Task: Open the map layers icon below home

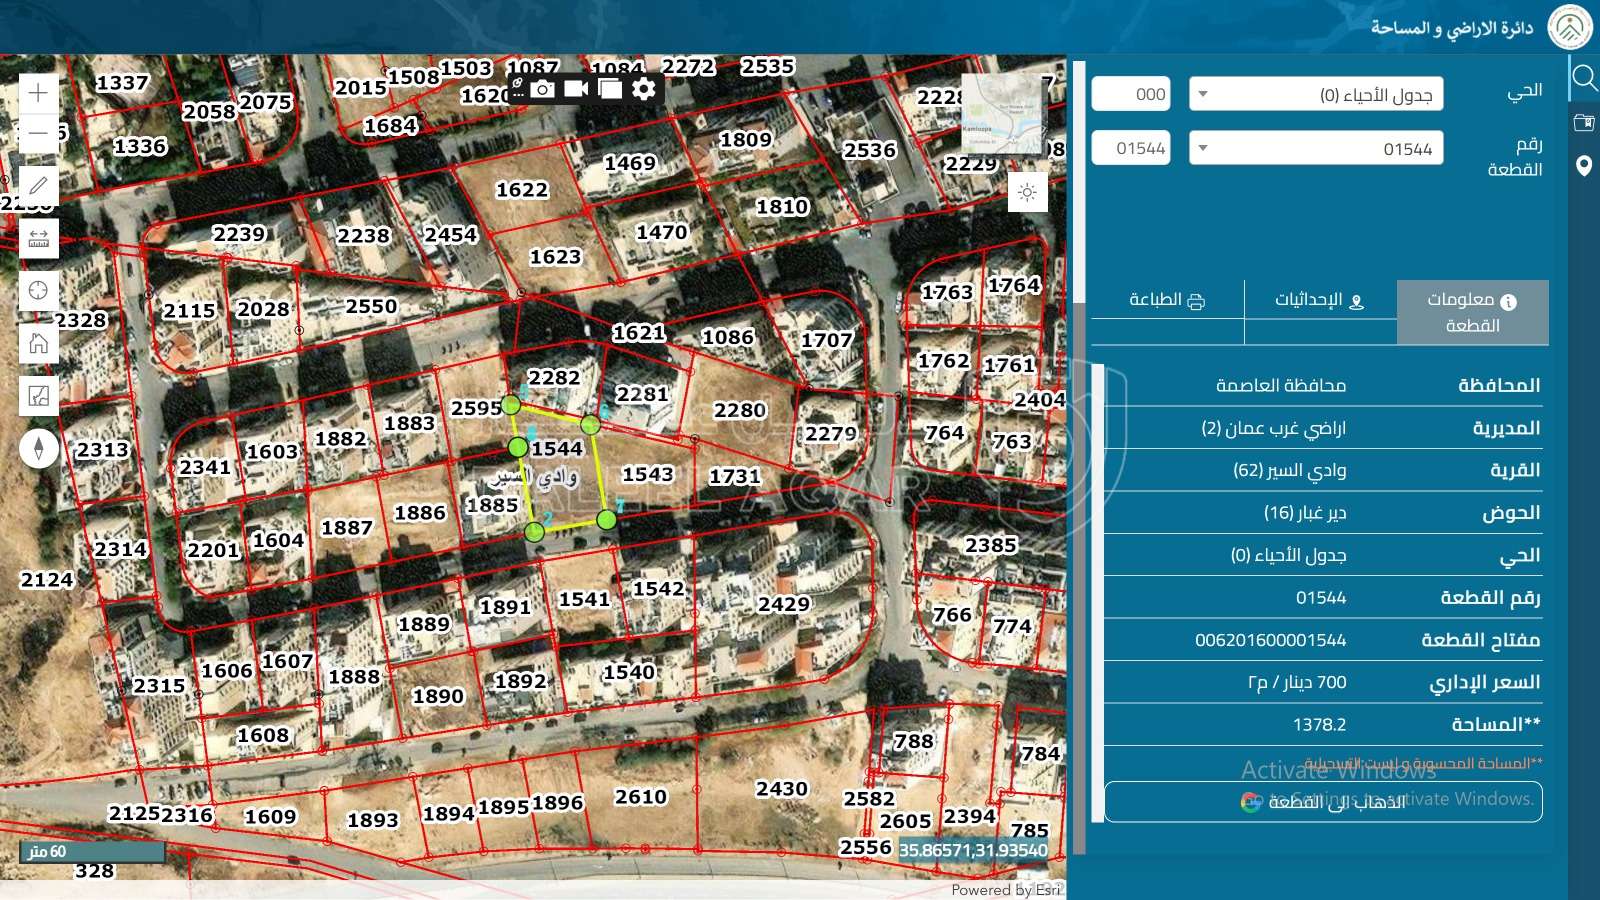Action: 38,396
